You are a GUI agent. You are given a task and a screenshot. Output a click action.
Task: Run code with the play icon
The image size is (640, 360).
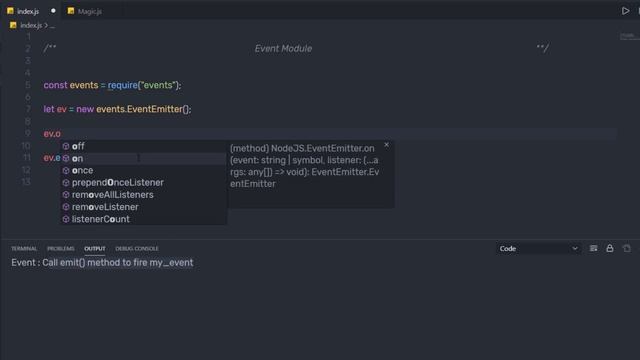pyautogui.click(x=625, y=11)
